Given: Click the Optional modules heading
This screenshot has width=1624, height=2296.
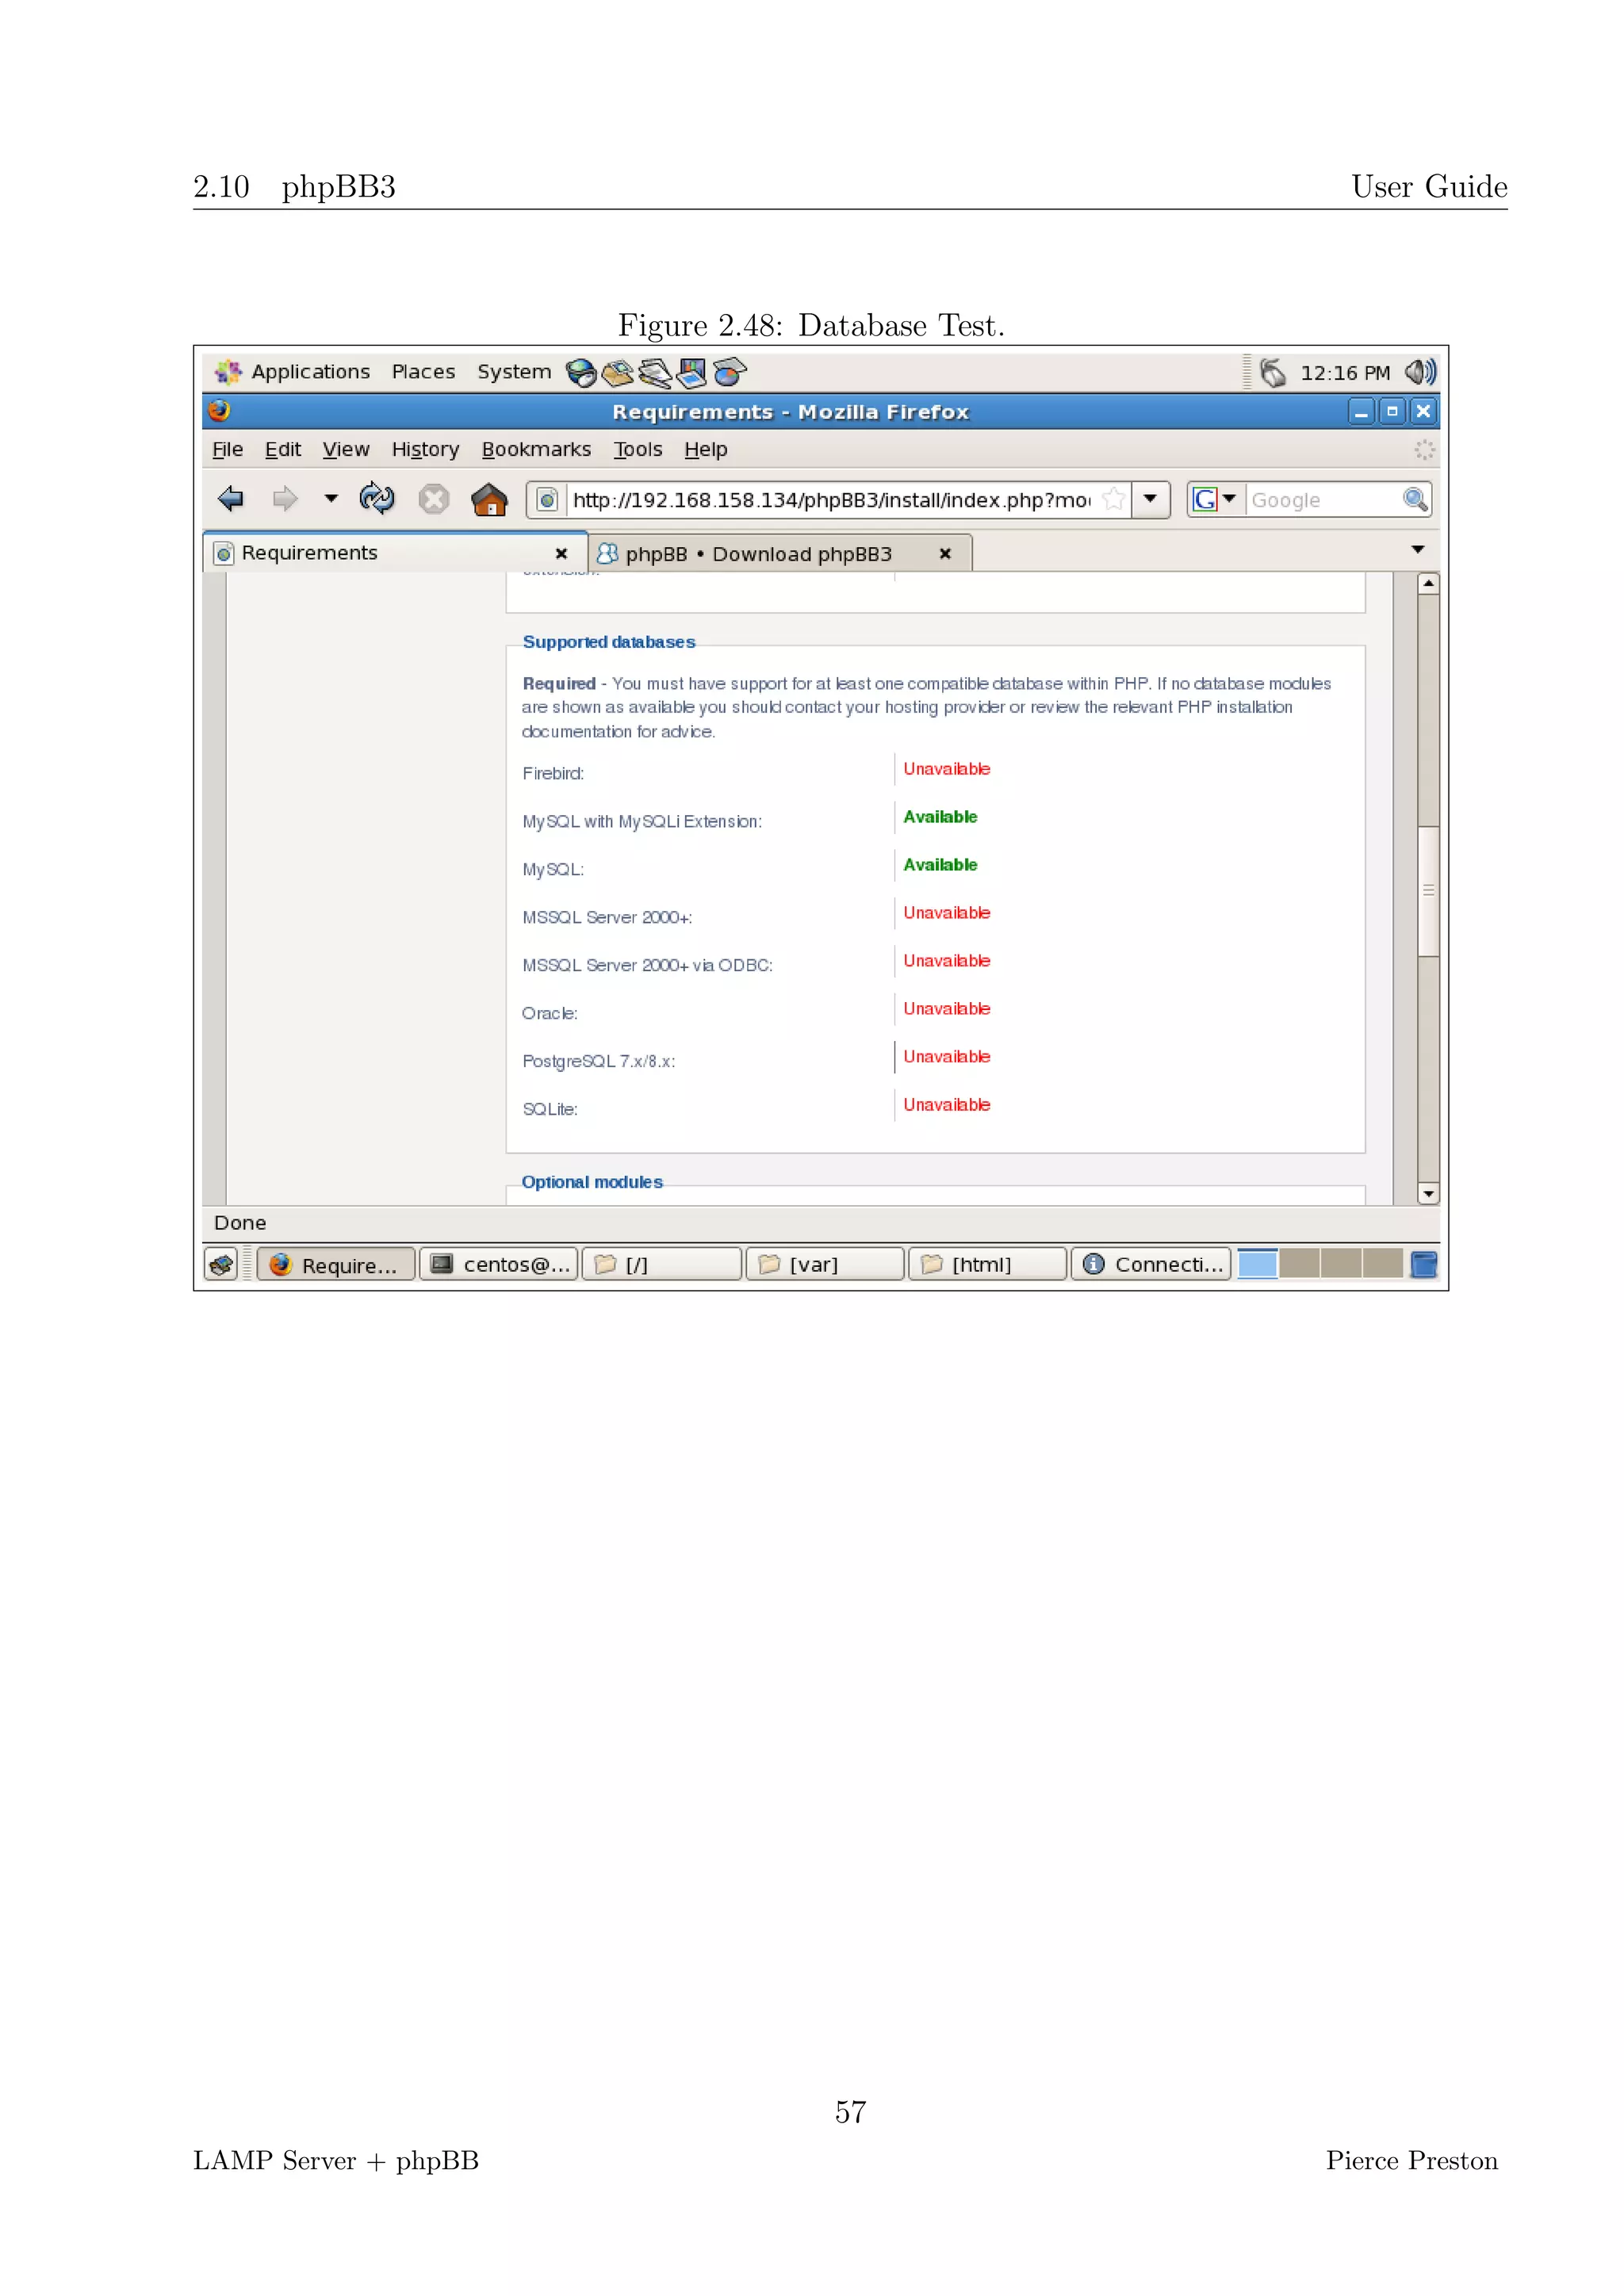Looking at the screenshot, I should [x=592, y=1182].
